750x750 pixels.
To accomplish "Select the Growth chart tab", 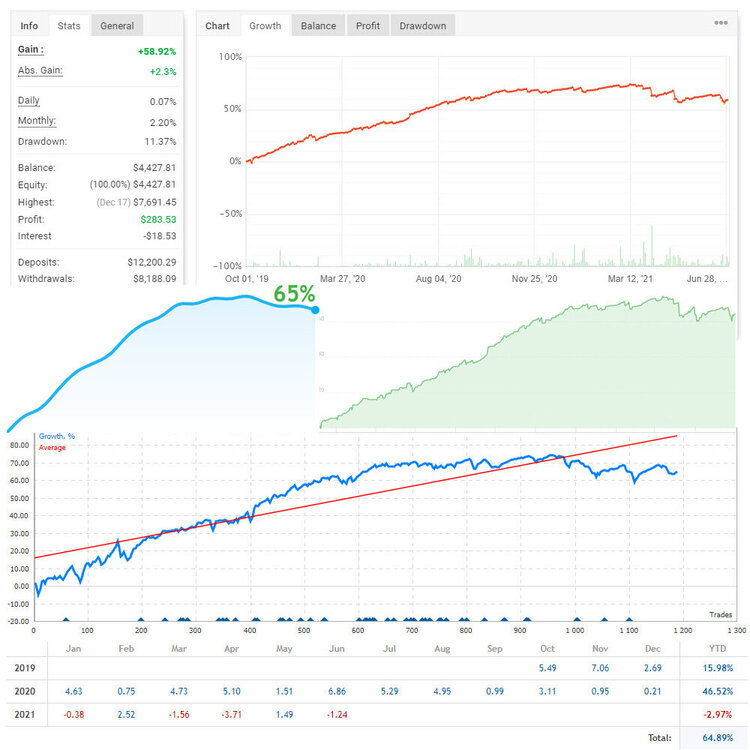I will (x=265, y=26).
